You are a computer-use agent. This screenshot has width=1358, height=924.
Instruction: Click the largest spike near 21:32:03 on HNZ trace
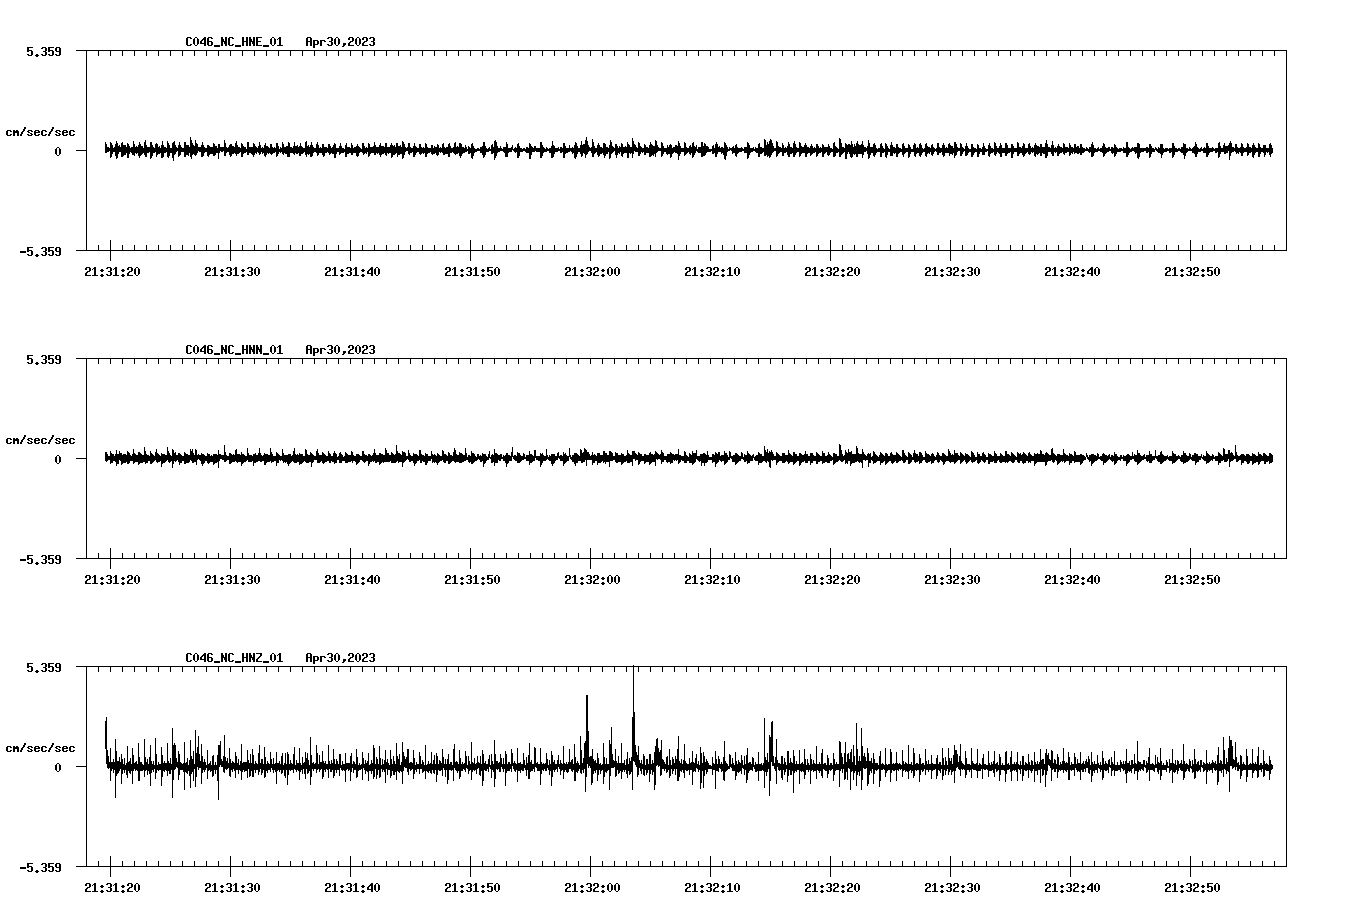point(633,690)
